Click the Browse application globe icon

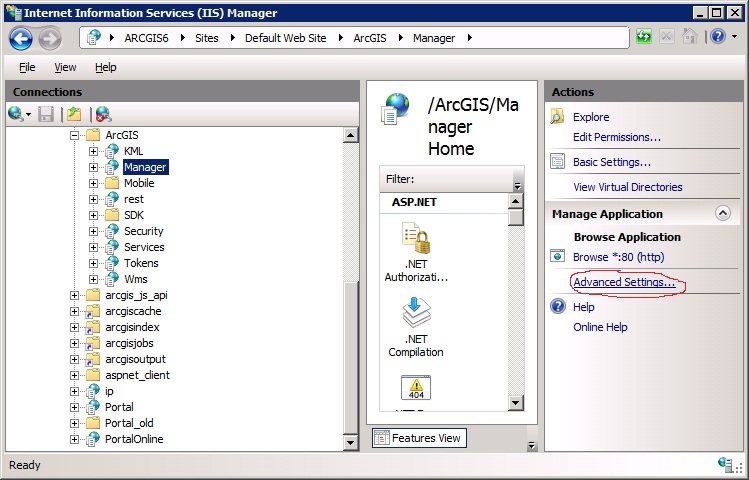tap(557, 256)
